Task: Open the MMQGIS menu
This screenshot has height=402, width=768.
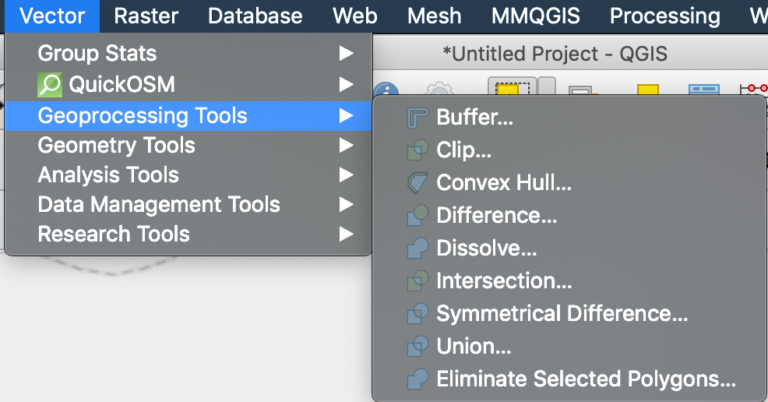Action: point(535,16)
